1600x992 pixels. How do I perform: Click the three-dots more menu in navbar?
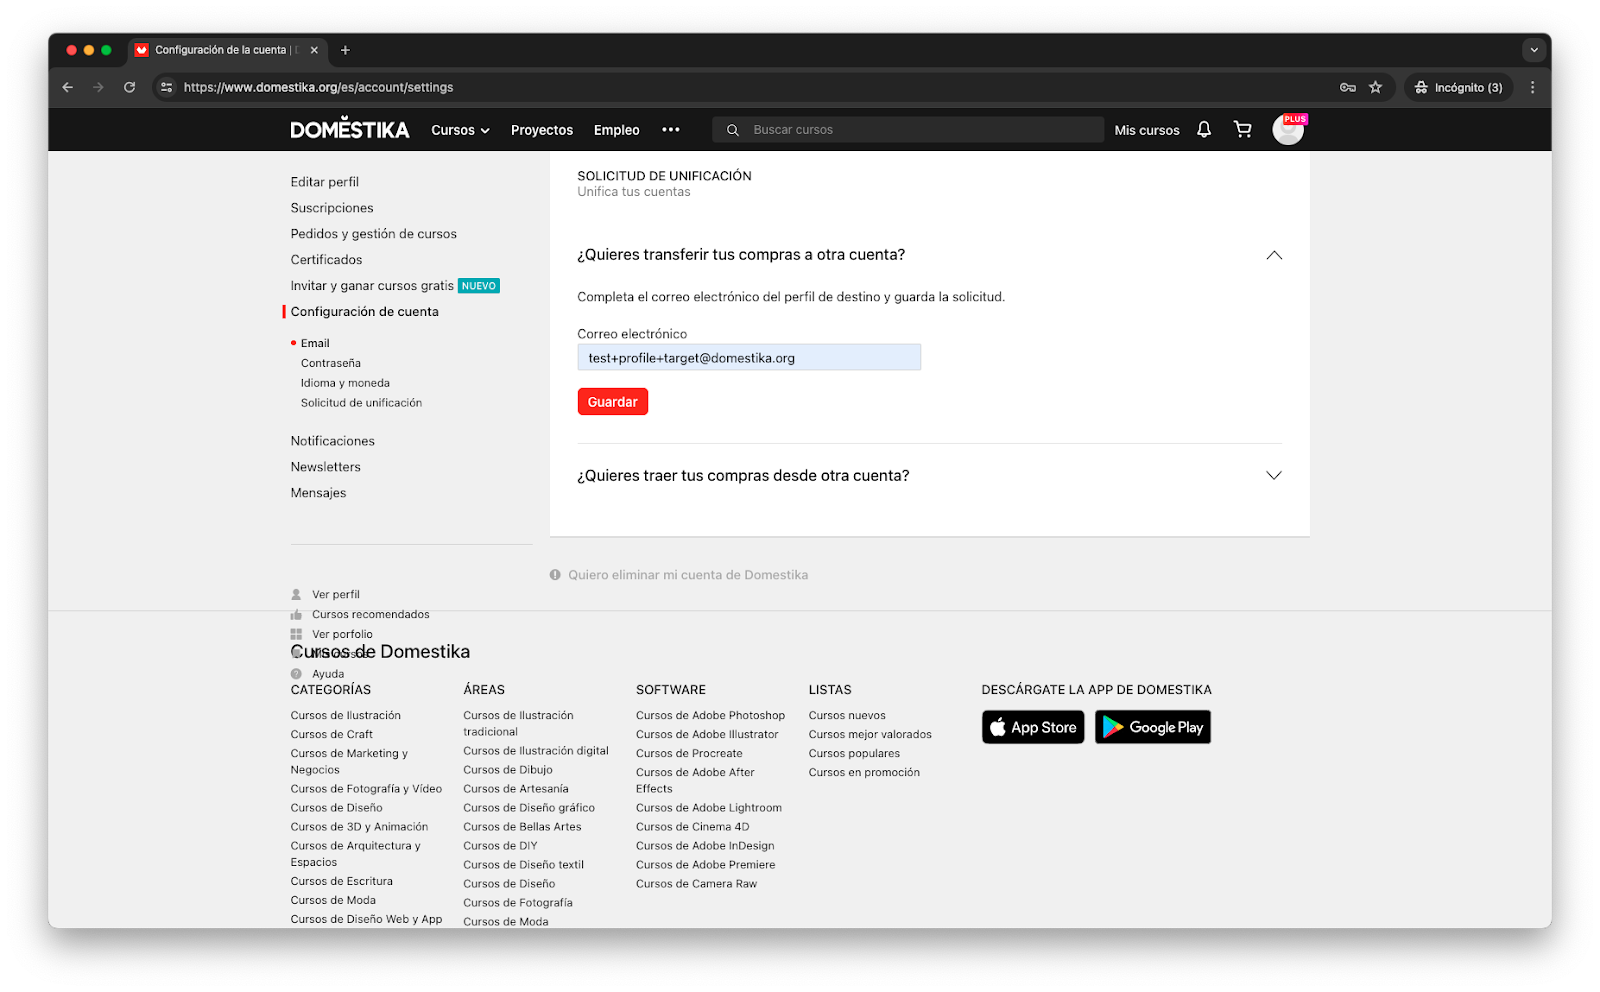(x=671, y=130)
